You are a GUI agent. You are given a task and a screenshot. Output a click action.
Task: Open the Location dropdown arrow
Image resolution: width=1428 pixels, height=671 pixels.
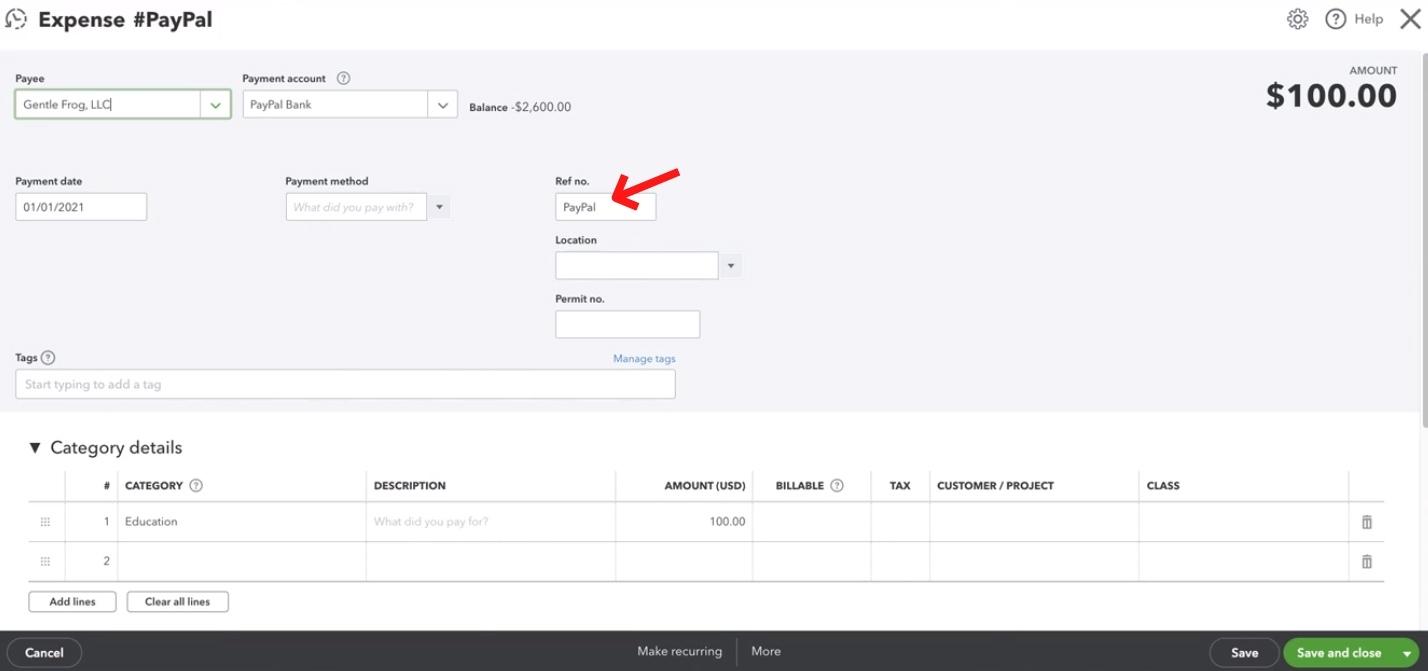click(x=731, y=266)
